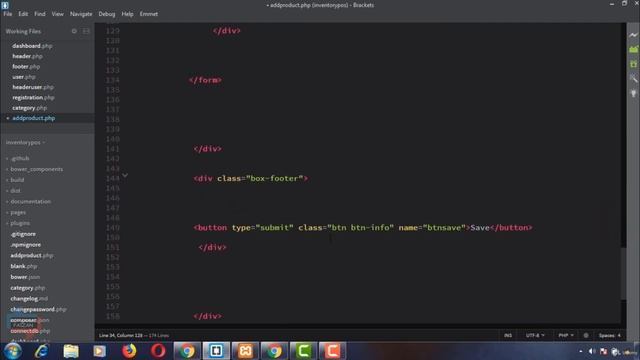Open media player taskbar icon
Screen dimensions: 640x360
point(99,351)
